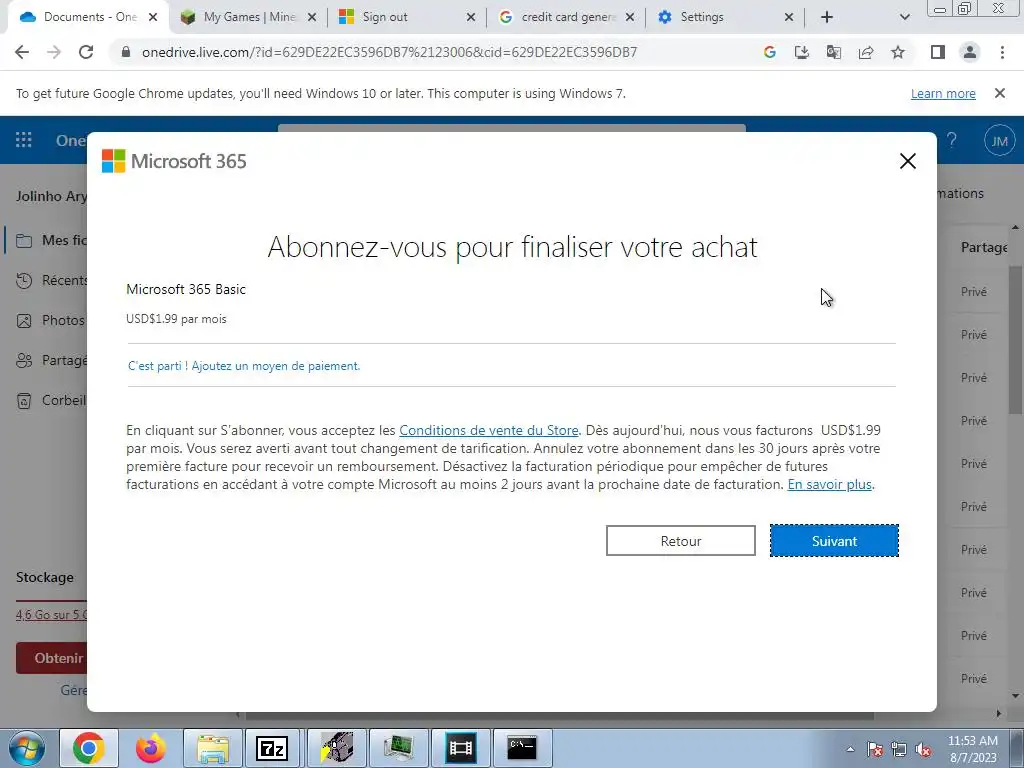The width and height of the screenshot is (1024, 768).
Task: Click the storage usage link 4,6 Go
Action: click(51, 615)
